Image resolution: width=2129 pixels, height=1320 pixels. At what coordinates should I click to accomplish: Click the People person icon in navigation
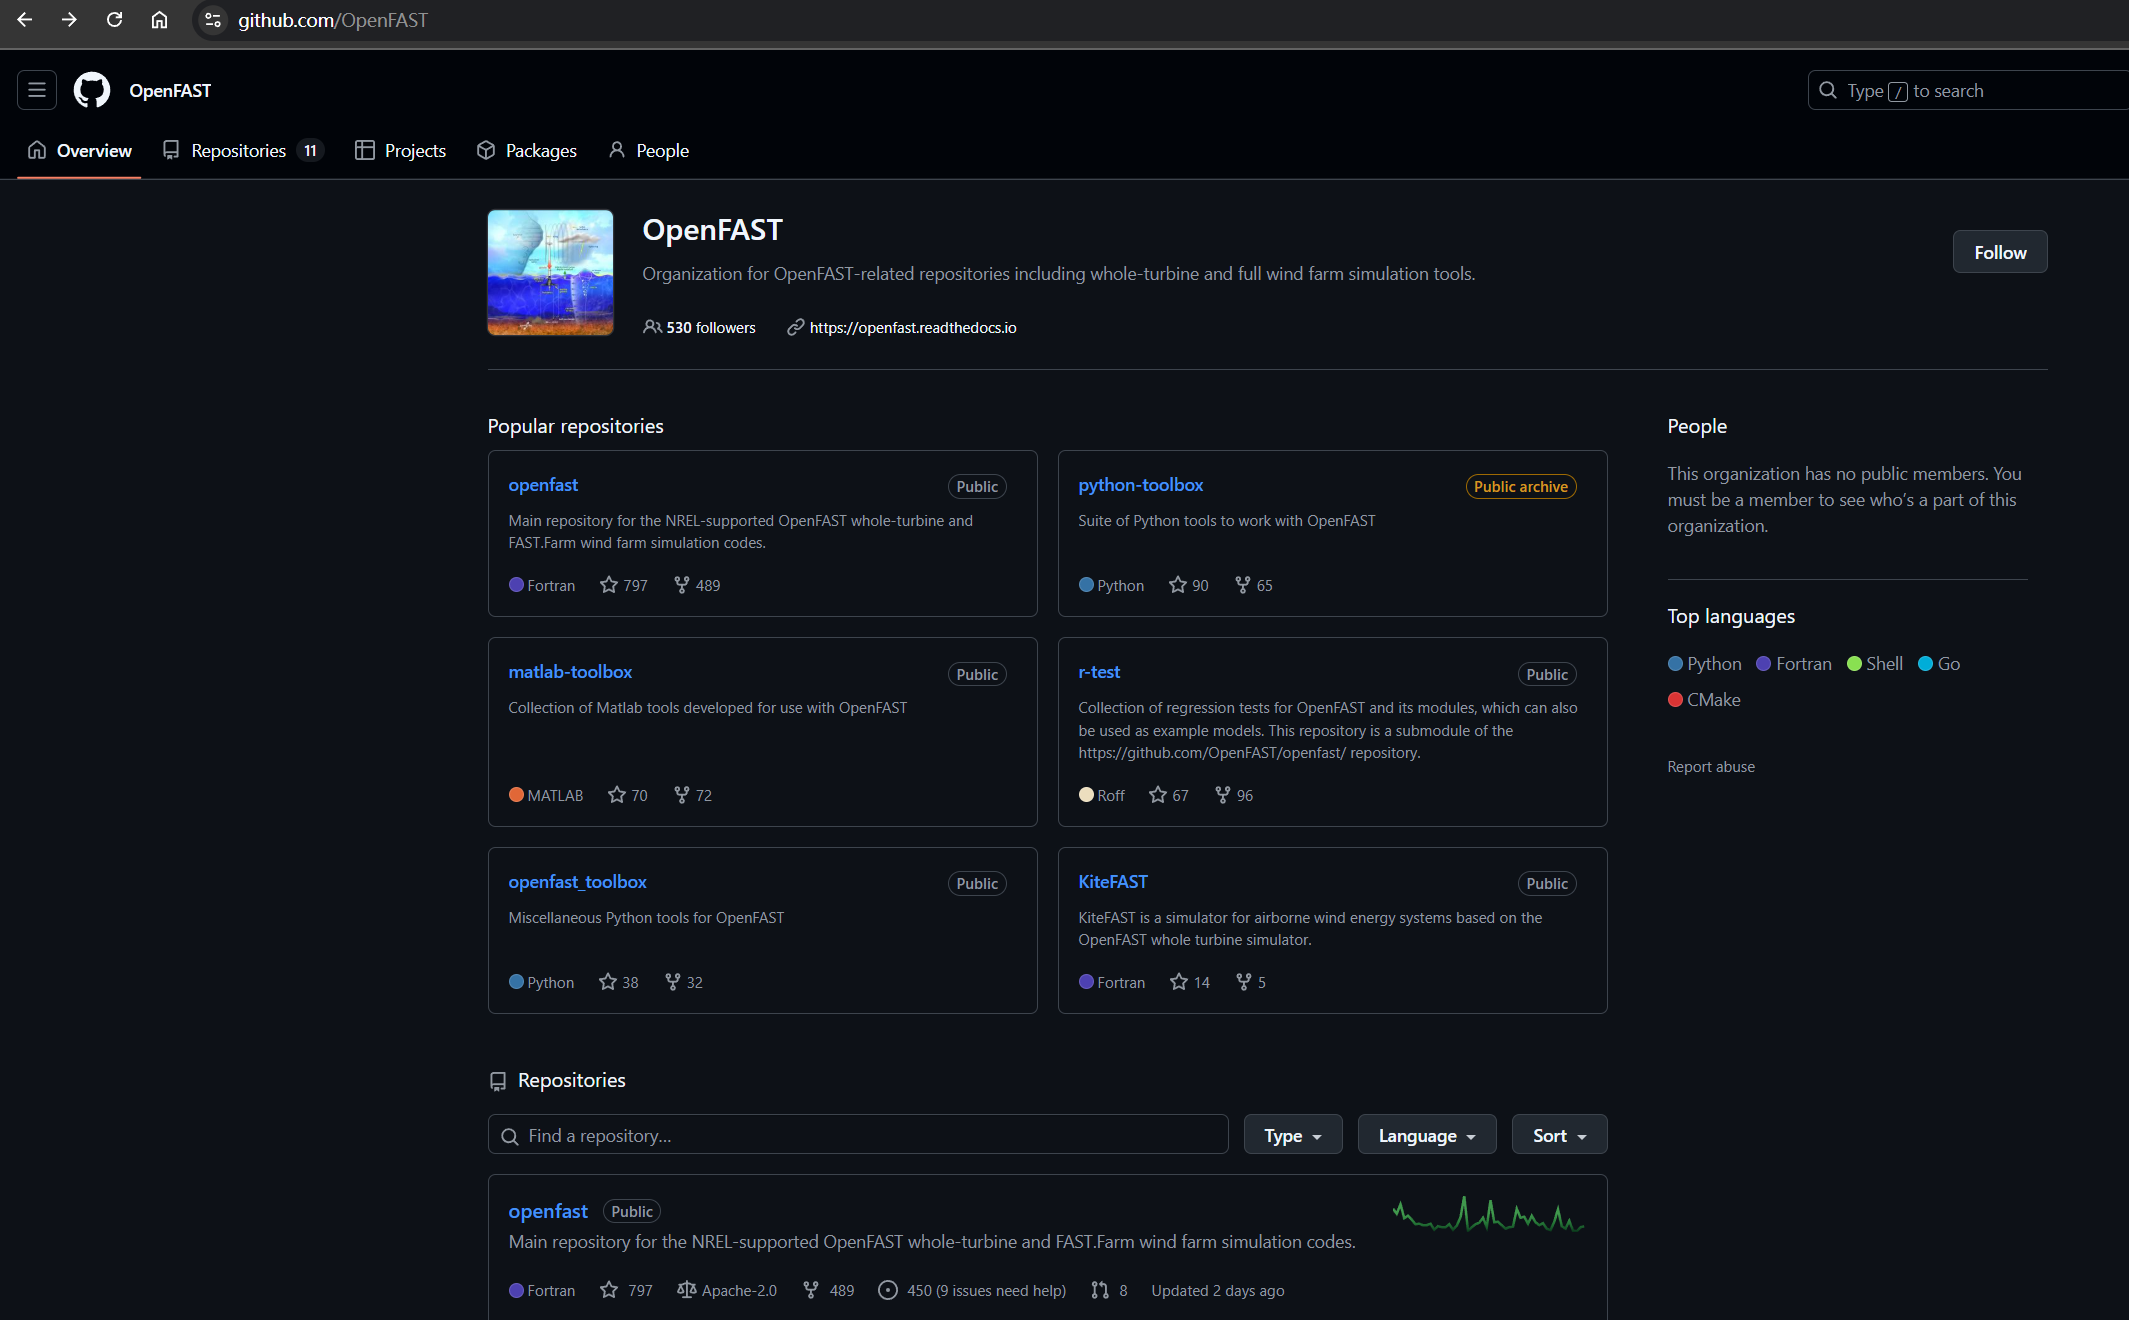pyautogui.click(x=617, y=150)
